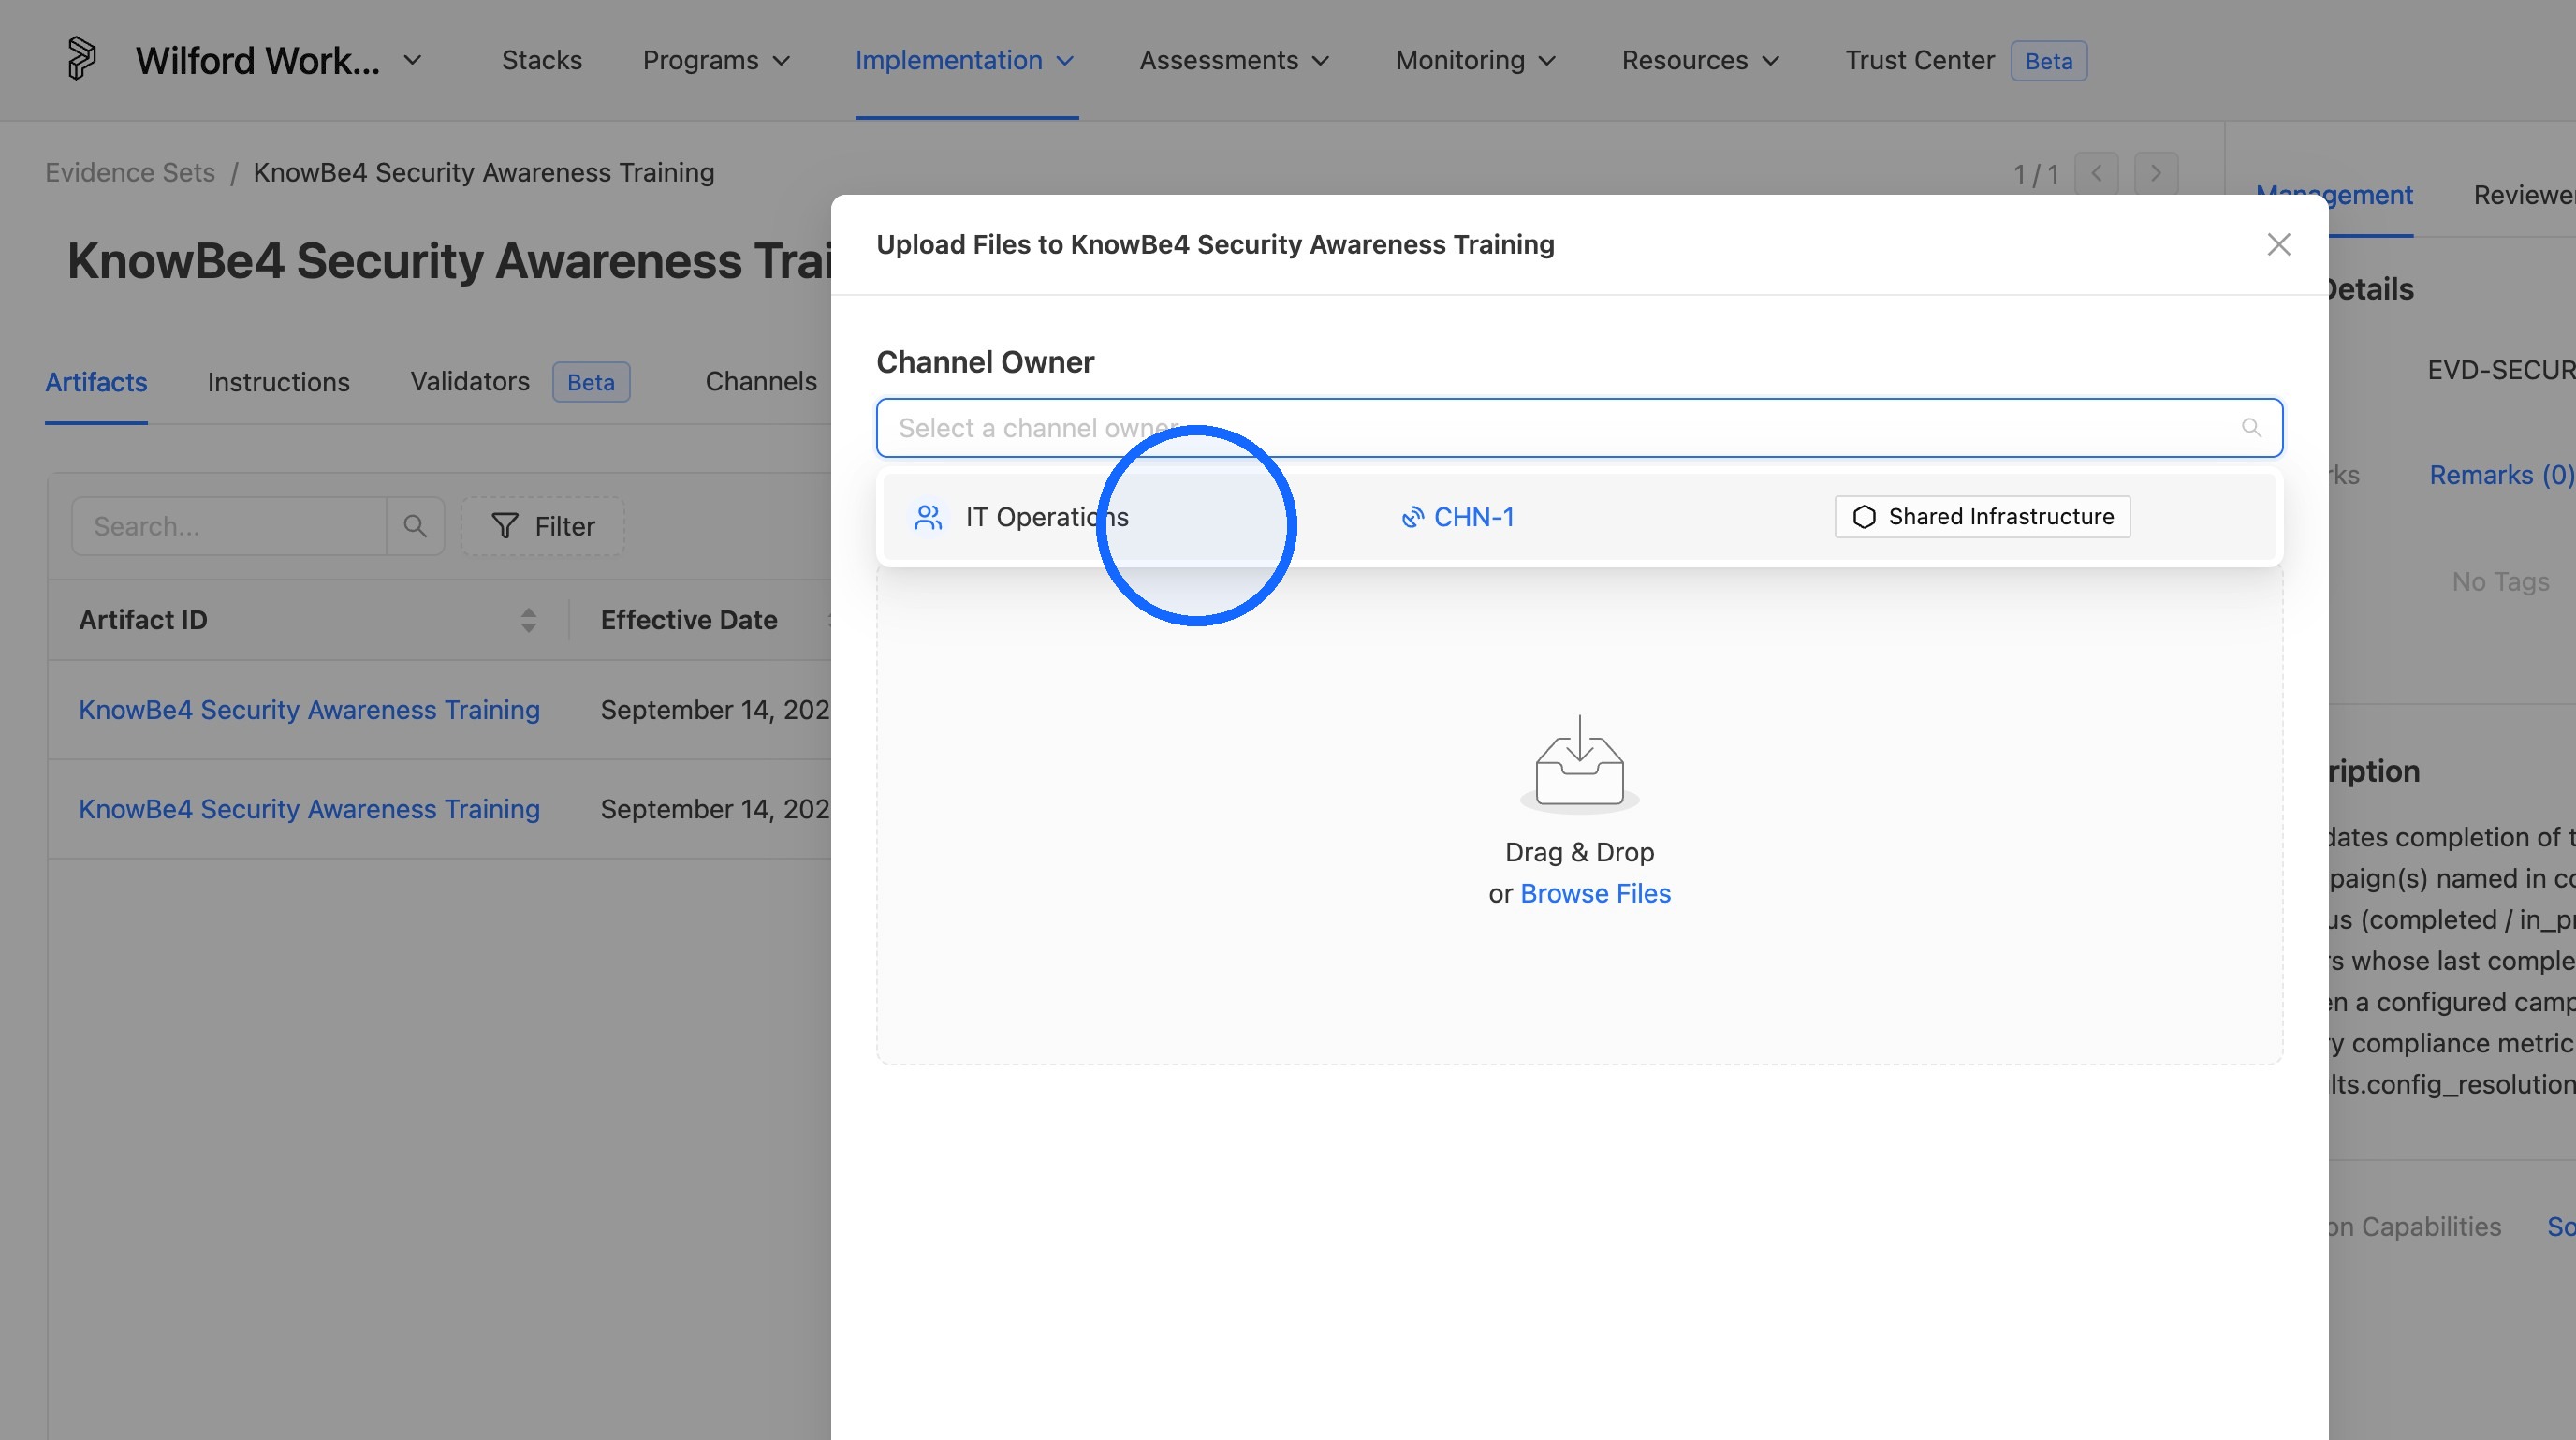This screenshot has height=1440, width=2576.
Task: Close the Upload Files dialog
Action: pyautogui.click(x=2278, y=245)
